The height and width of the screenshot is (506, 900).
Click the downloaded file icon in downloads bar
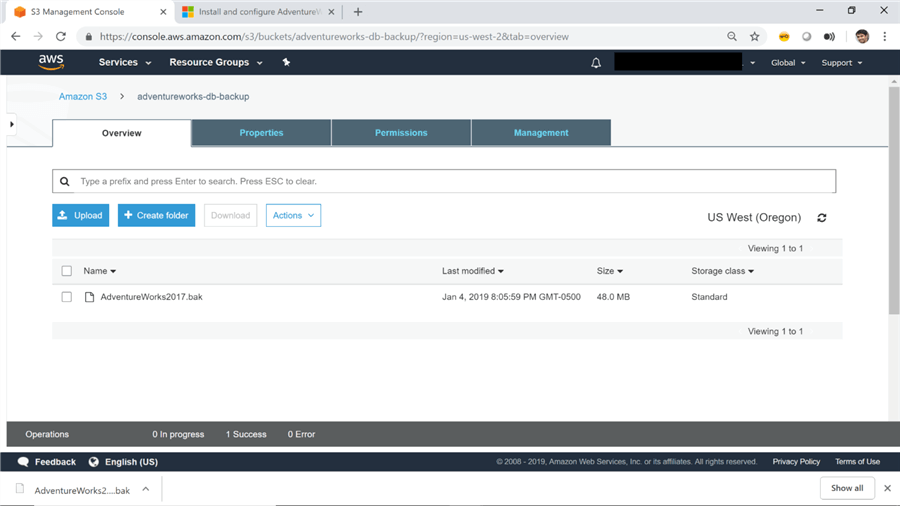click(20, 489)
